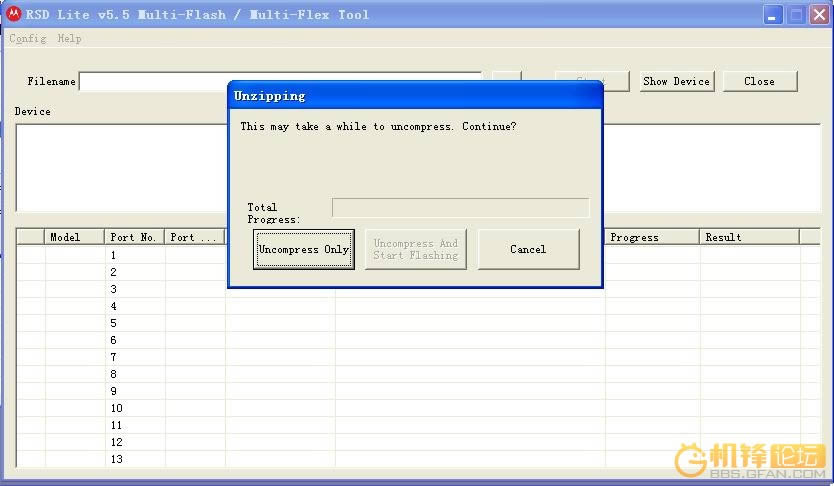Click the Total Progress bar
This screenshot has width=834, height=486.
[460, 208]
